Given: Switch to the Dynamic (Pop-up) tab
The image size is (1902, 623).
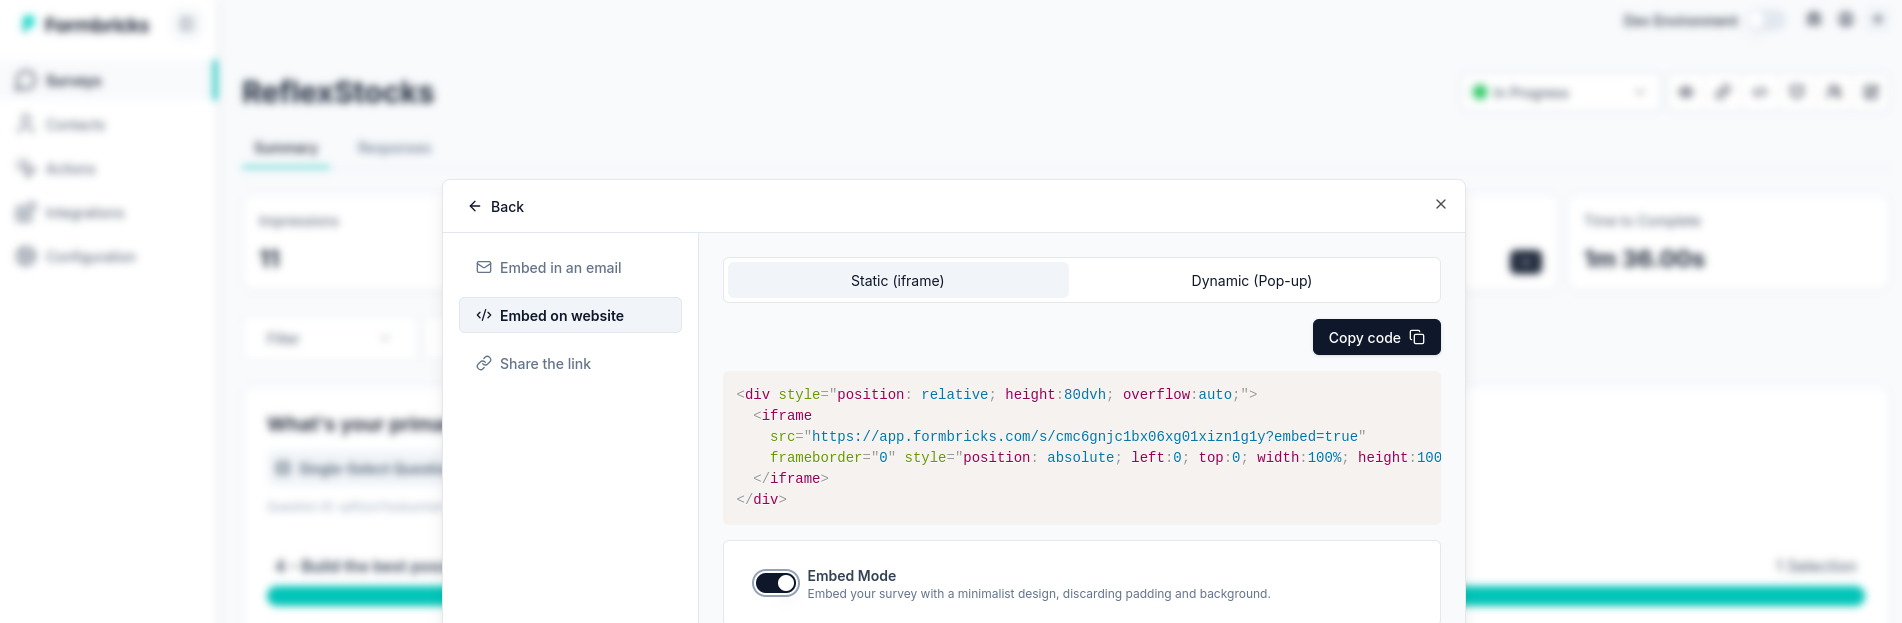Looking at the screenshot, I should [x=1252, y=281].
